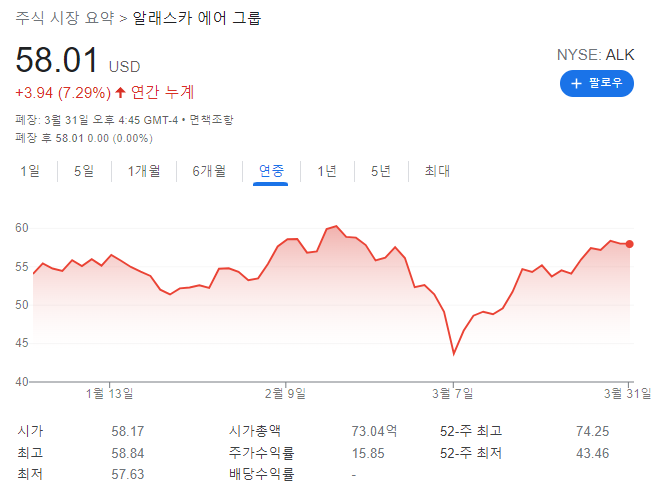Click the 시가 value 58.17
Viewport: 668px width, 486px height.
coord(128,431)
